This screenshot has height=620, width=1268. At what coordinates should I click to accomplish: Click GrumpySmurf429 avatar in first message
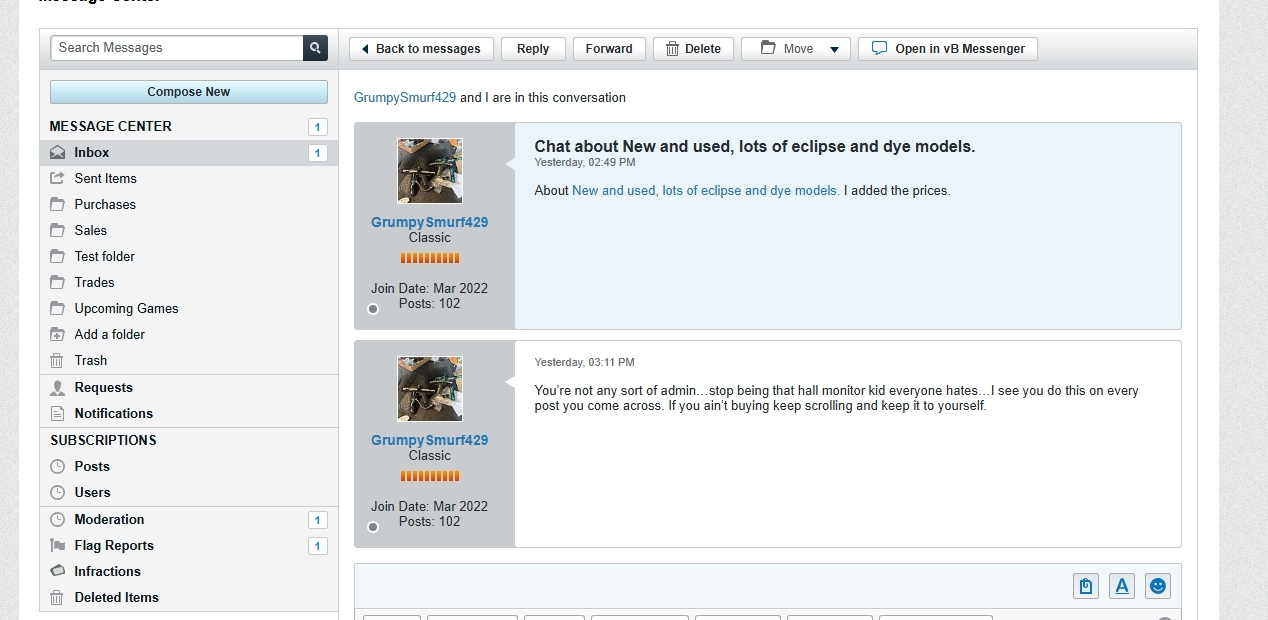click(430, 171)
